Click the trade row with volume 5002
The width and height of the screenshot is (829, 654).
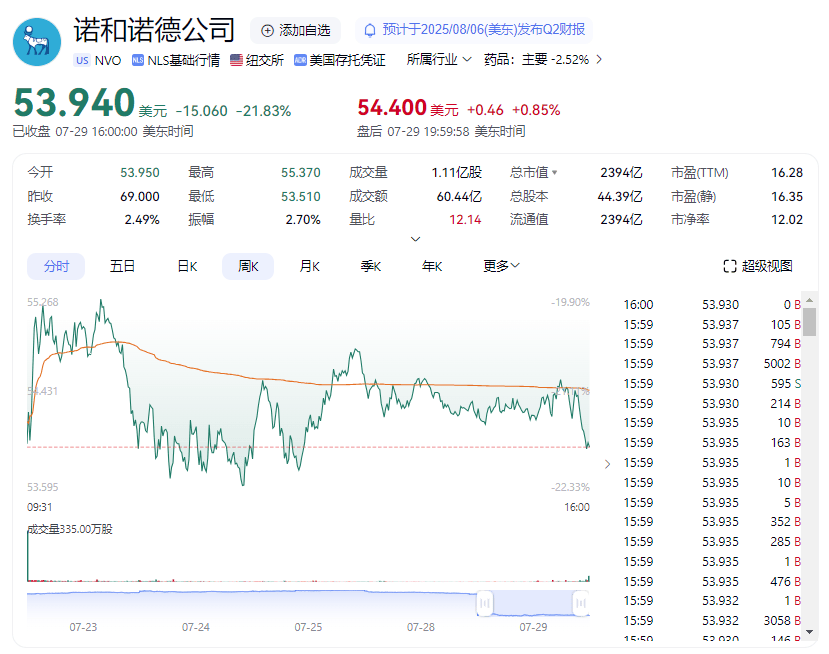[712, 364]
